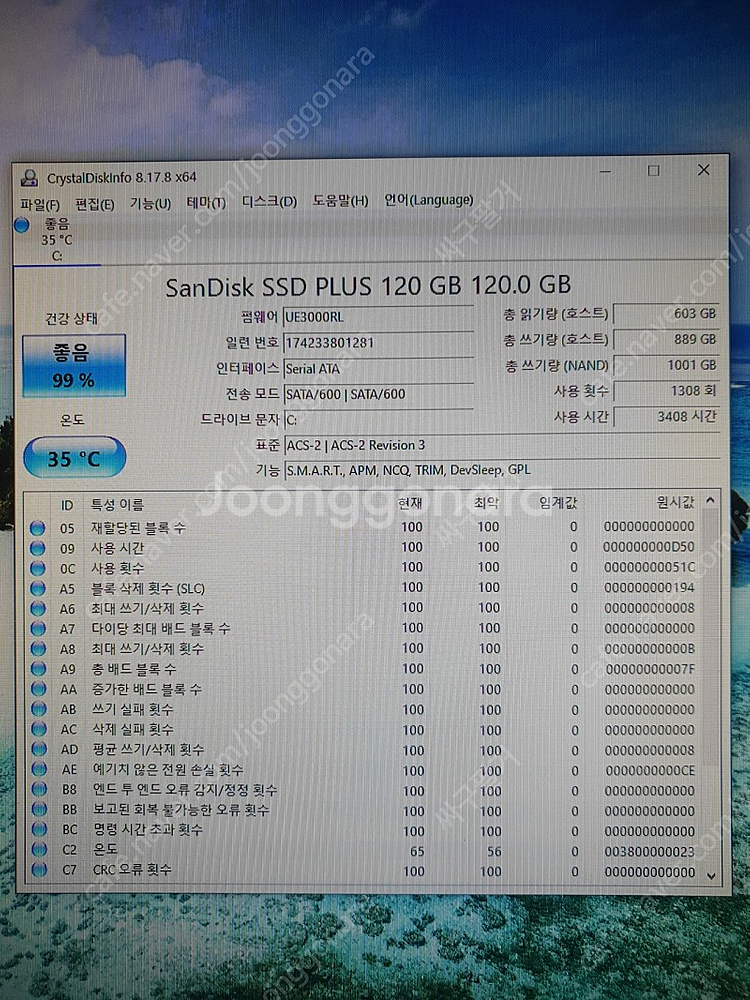The image size is (750, 1000).
Task: Click status icon of row AD 평균 쓰기/삭제 횟수
Action: (x=40, y=749)
